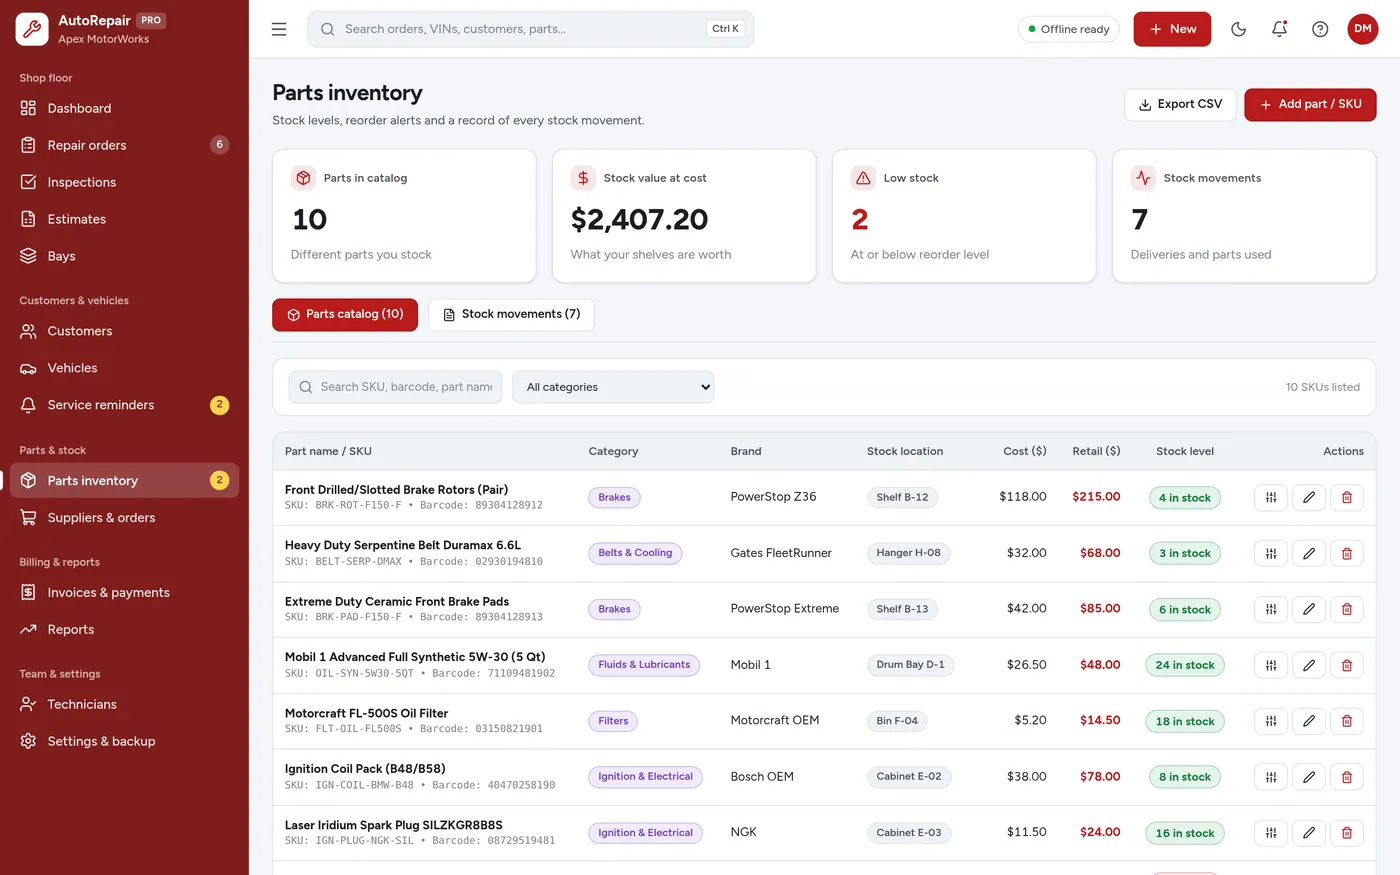1400x875 pixels.
Task: Open DM user avatar menu
Action: click(x=1363, y=29)
